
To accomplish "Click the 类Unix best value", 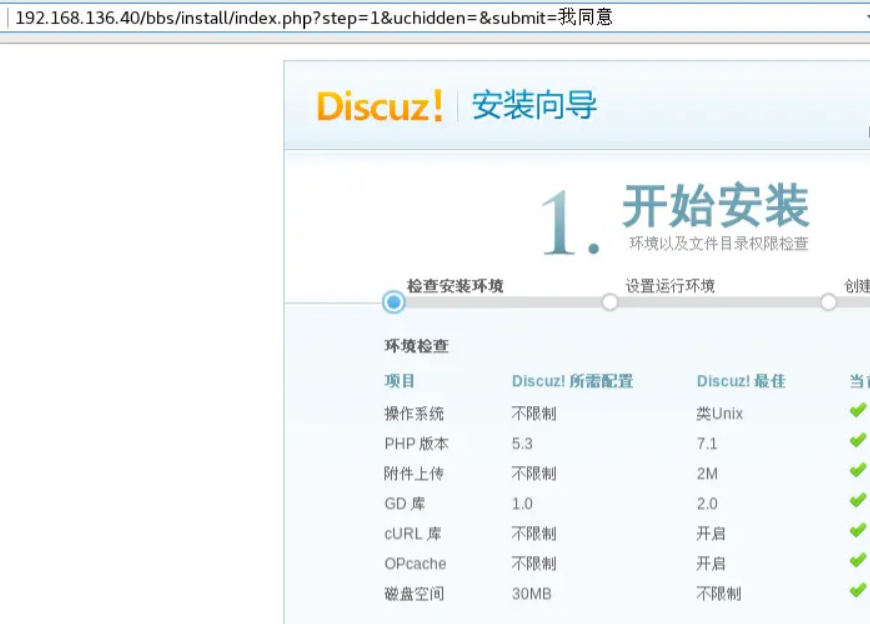I will point(720,414).
